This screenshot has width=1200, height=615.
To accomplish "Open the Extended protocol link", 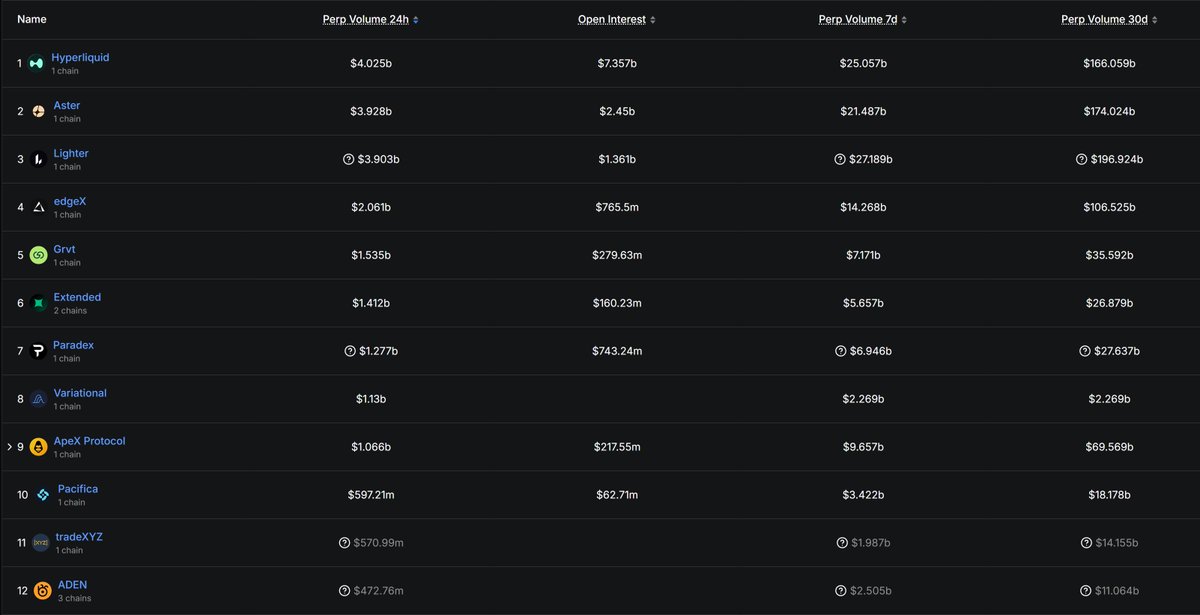I will [77, 297].
